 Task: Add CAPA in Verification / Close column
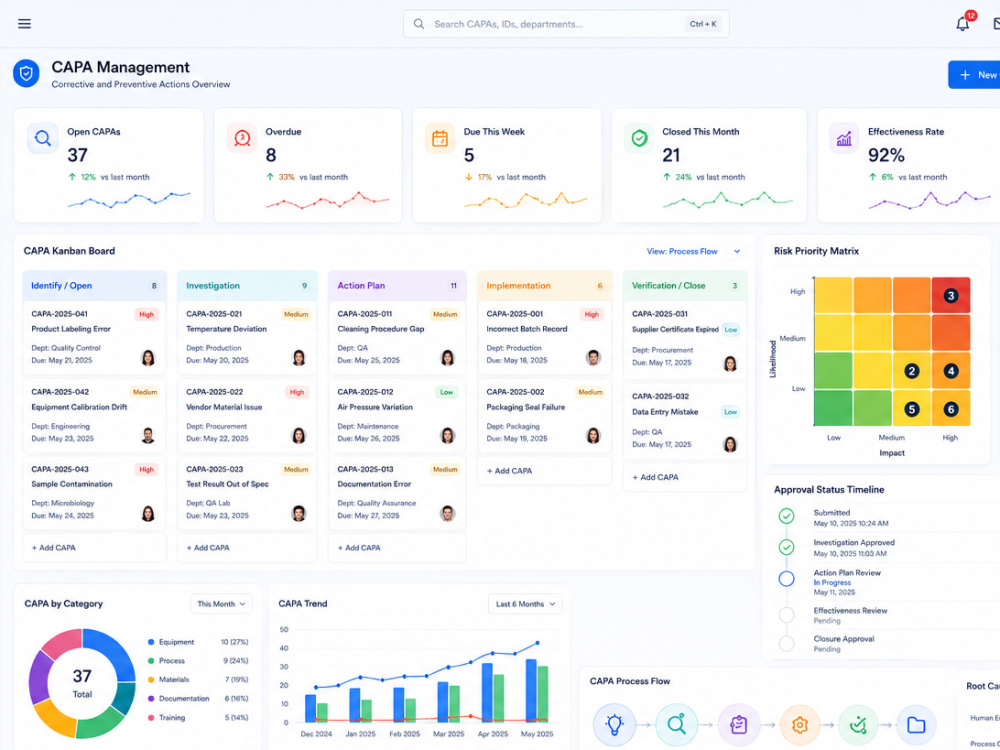[685, 477]
